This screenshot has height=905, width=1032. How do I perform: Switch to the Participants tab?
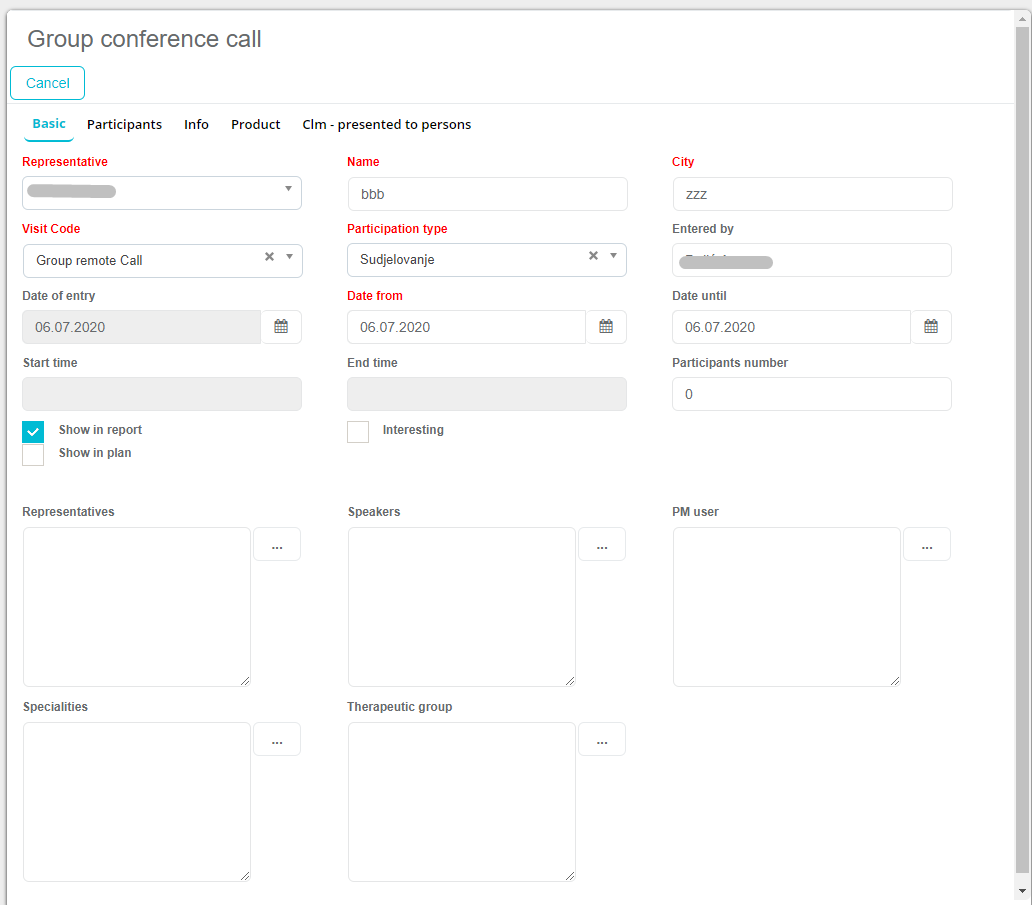[124, 125]
